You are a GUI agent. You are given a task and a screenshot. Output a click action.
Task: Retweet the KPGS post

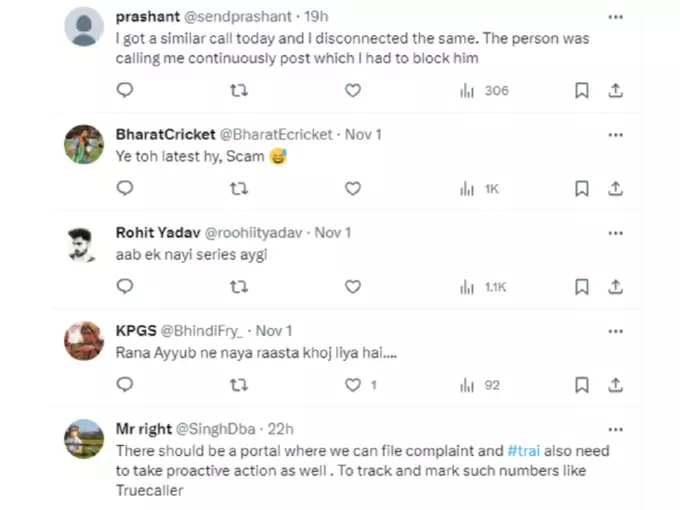click(239, 385)
